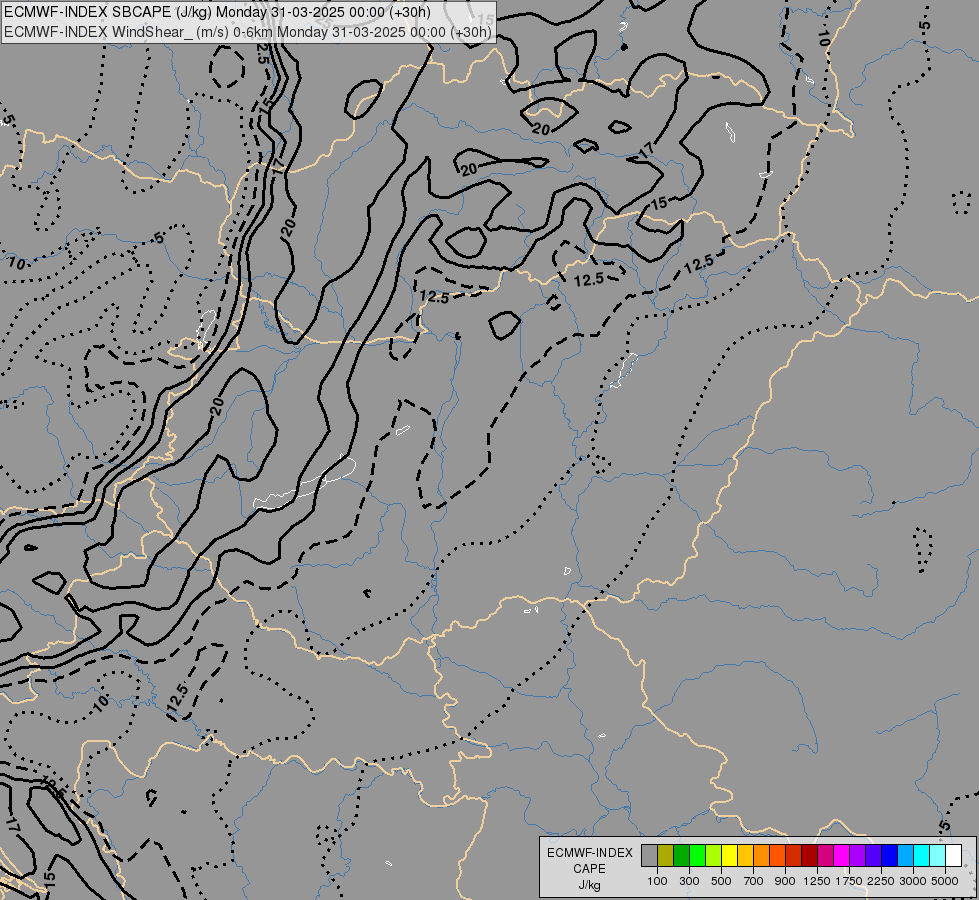This screenshot has height=900, width=979.
Task: Click the pure yellow legend swatch
Action: click(x=730, y=855)
